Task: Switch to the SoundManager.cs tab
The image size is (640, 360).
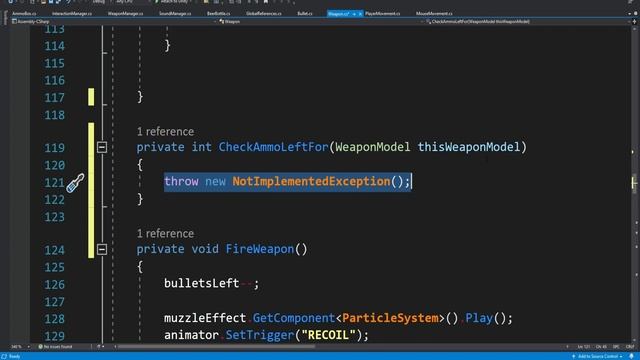Action: 175,14
